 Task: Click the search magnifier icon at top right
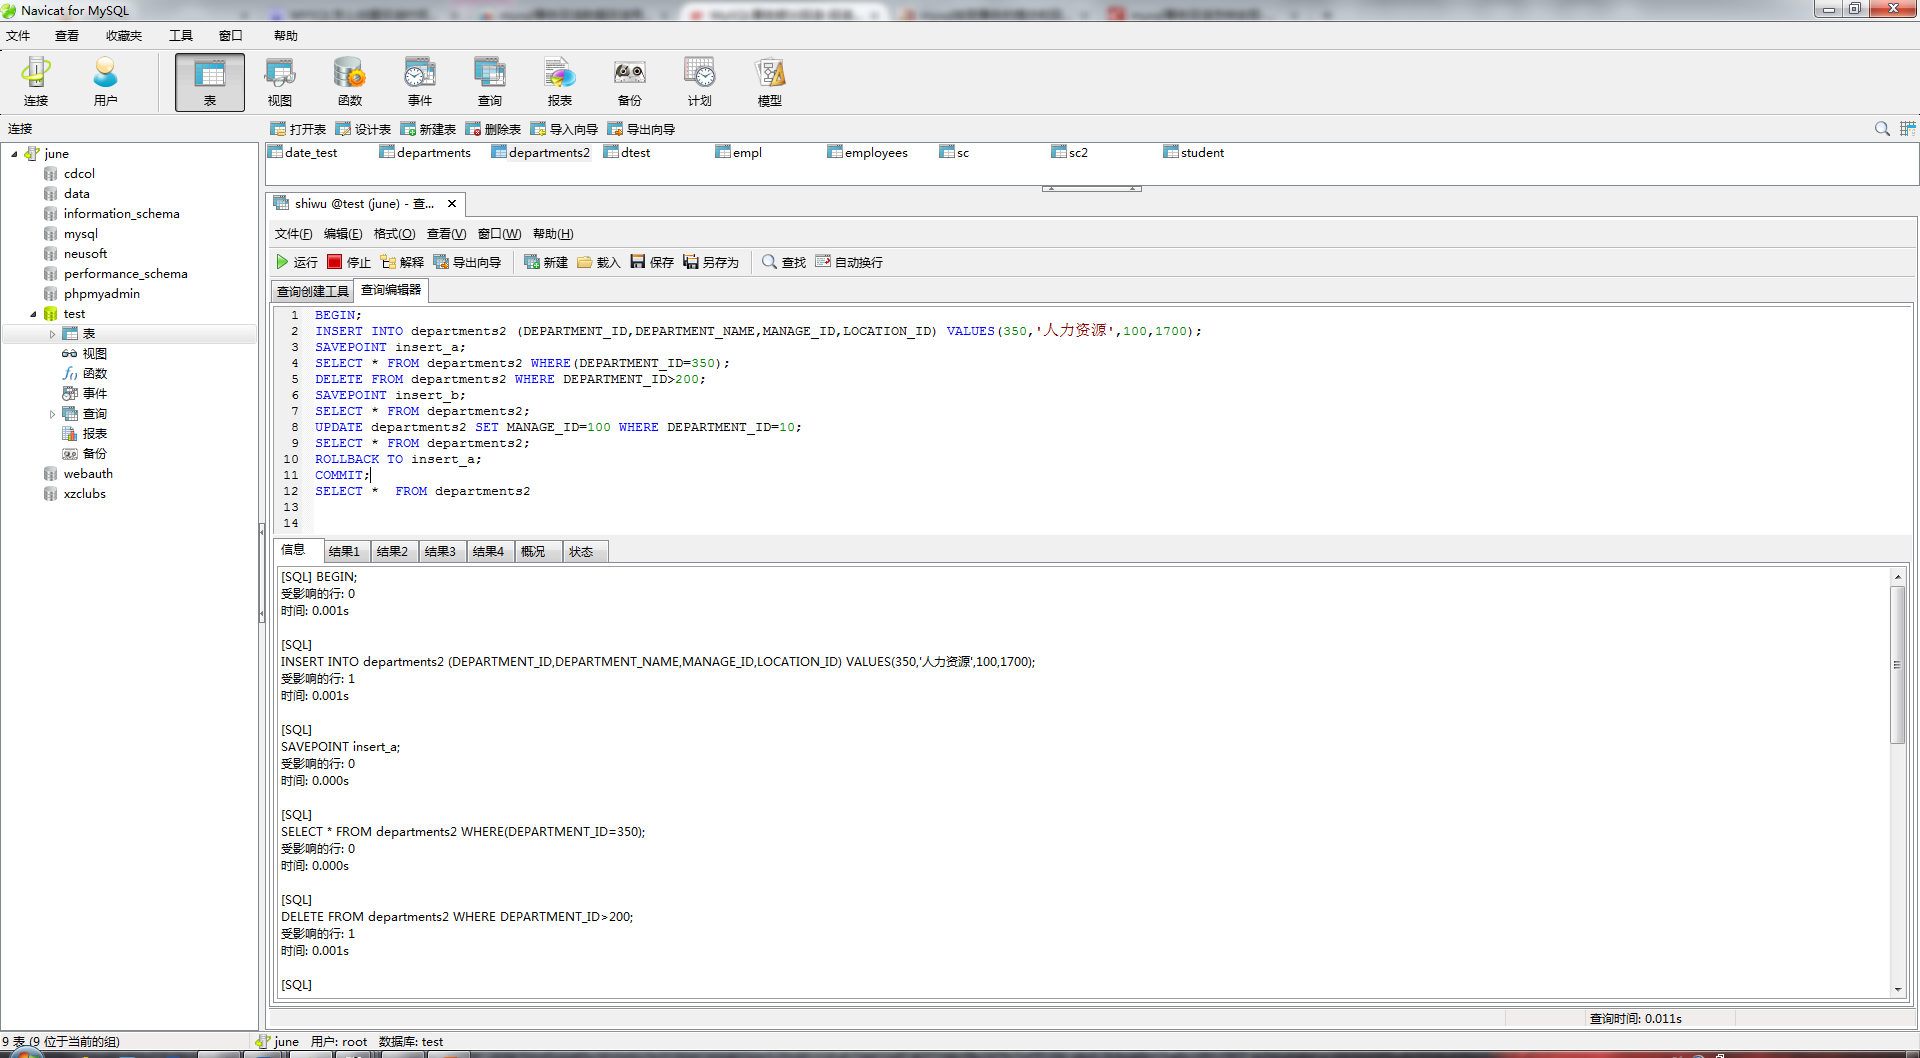tap(1882, 128)
